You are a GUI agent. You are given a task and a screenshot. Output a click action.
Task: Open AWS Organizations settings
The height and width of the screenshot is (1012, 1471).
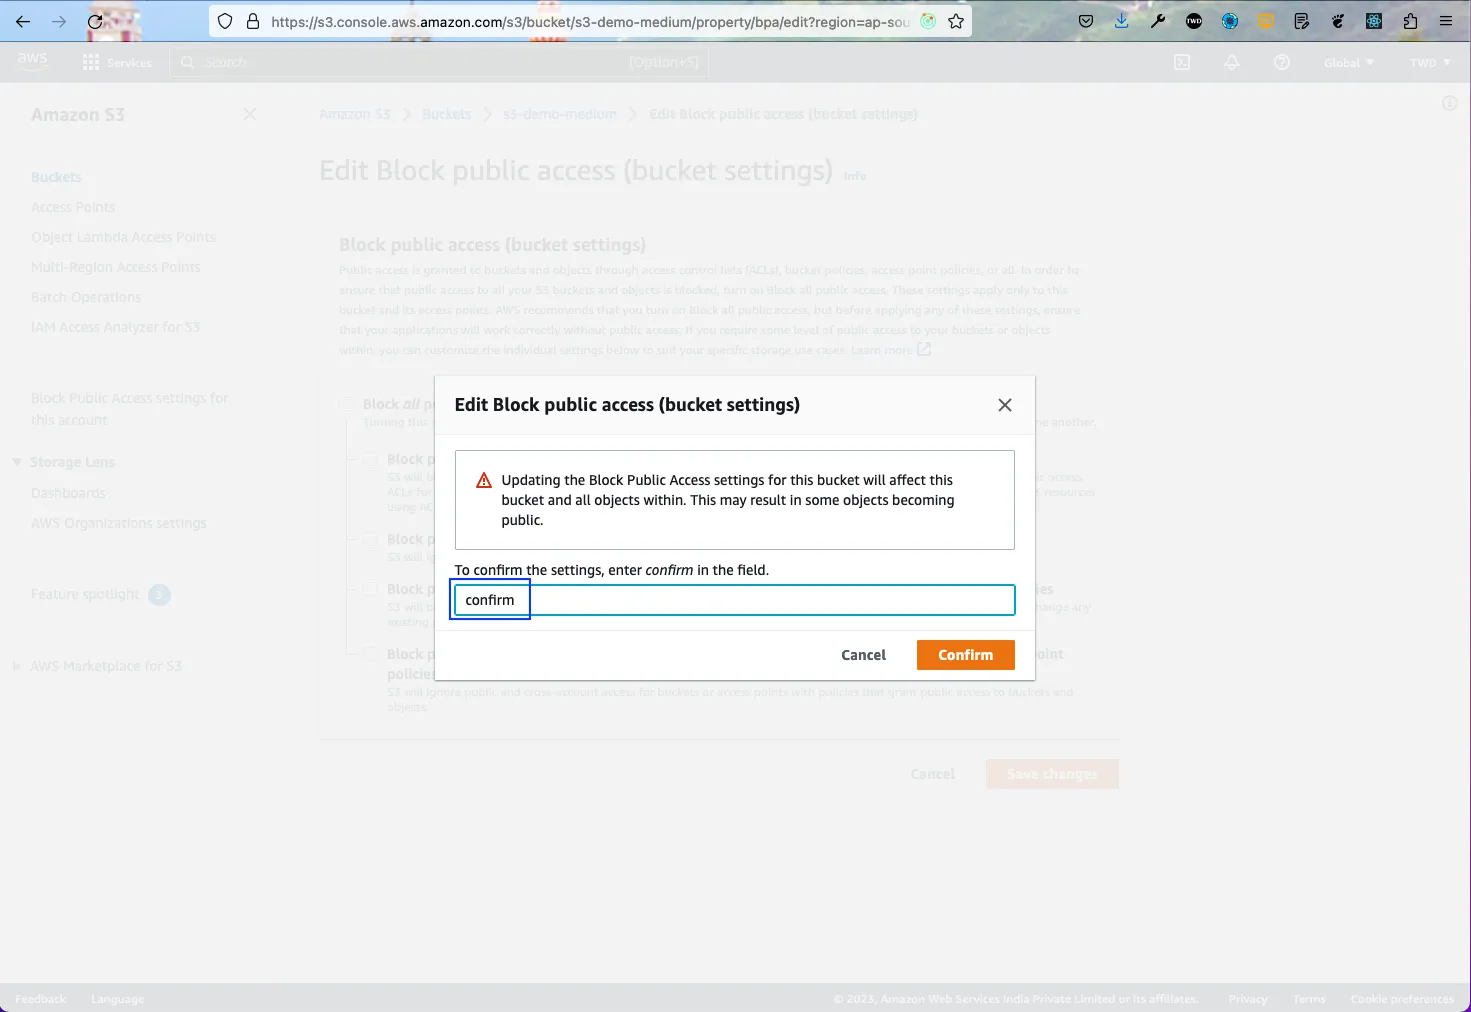pyautogui.click(x=119, y=523)
